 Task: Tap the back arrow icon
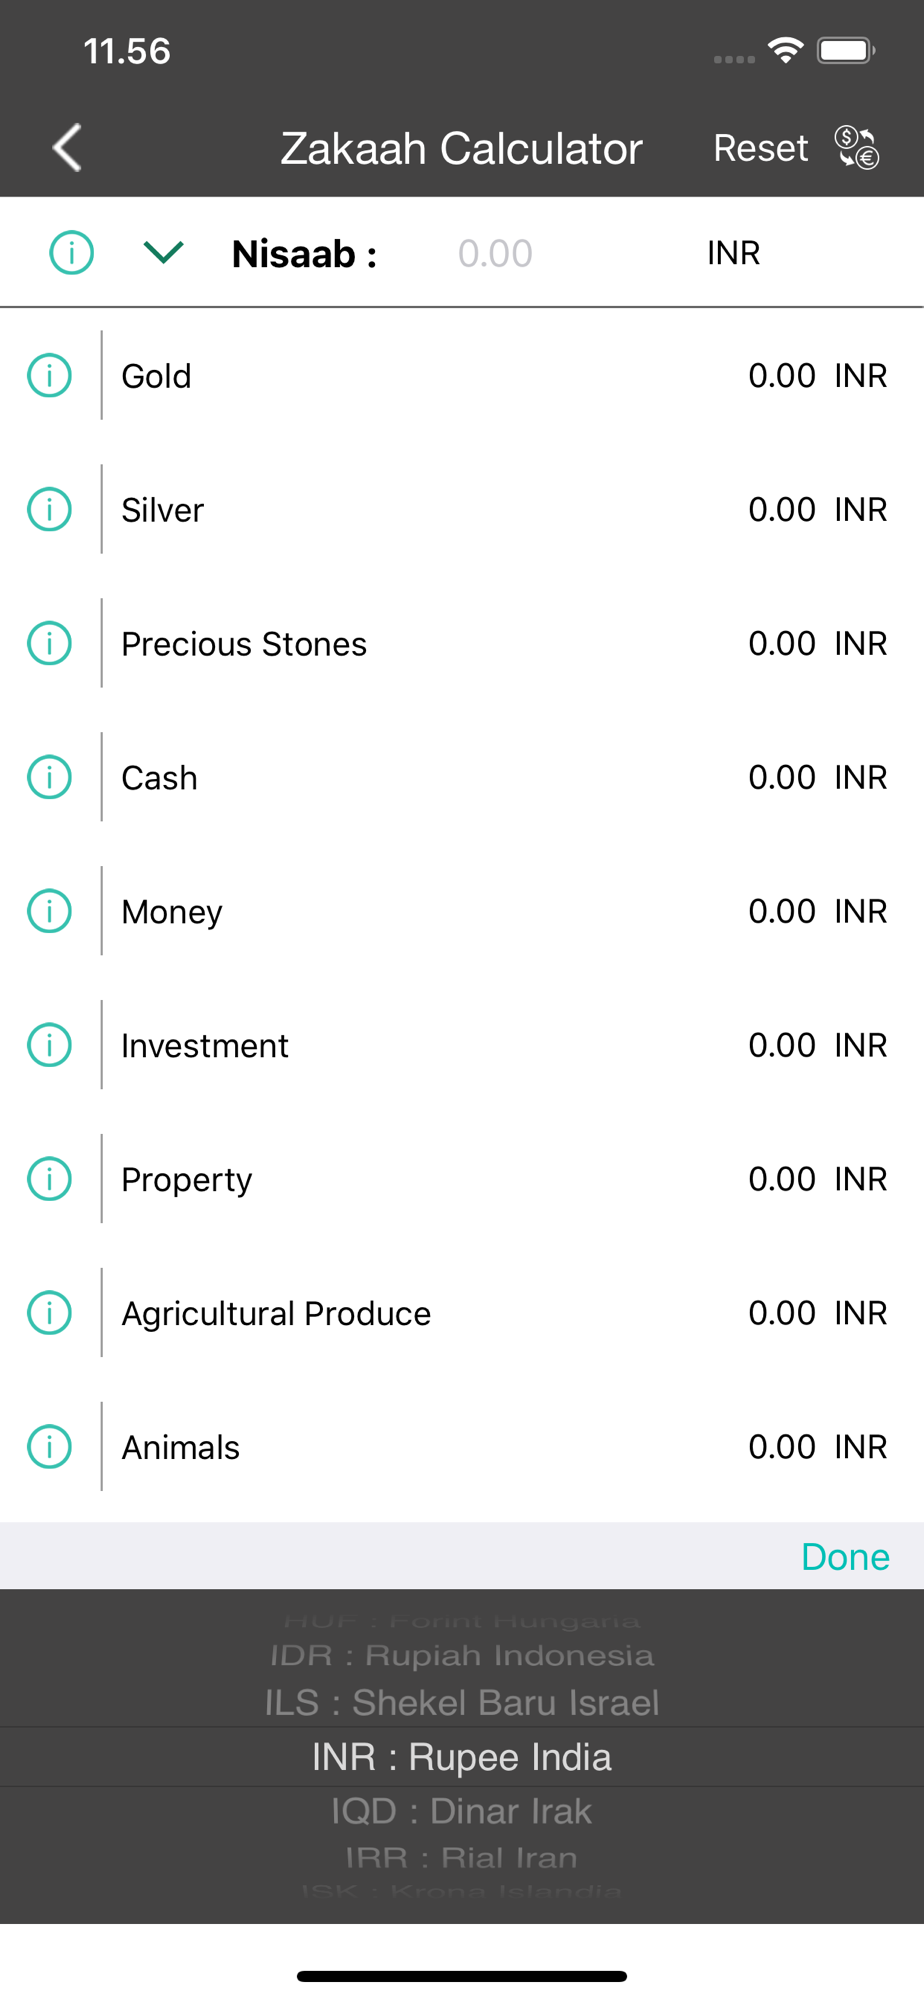point(67,148)
